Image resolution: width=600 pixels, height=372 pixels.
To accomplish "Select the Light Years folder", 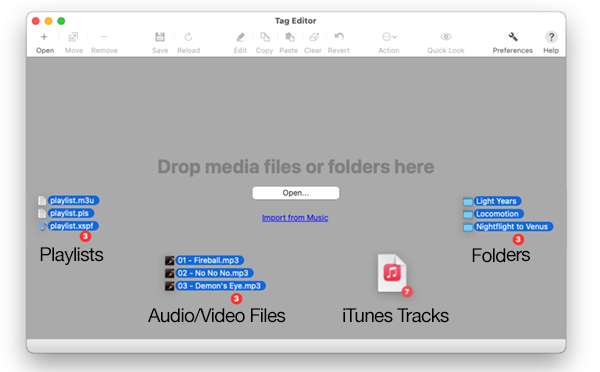I will pyautogui.click(x=497, y=201).
